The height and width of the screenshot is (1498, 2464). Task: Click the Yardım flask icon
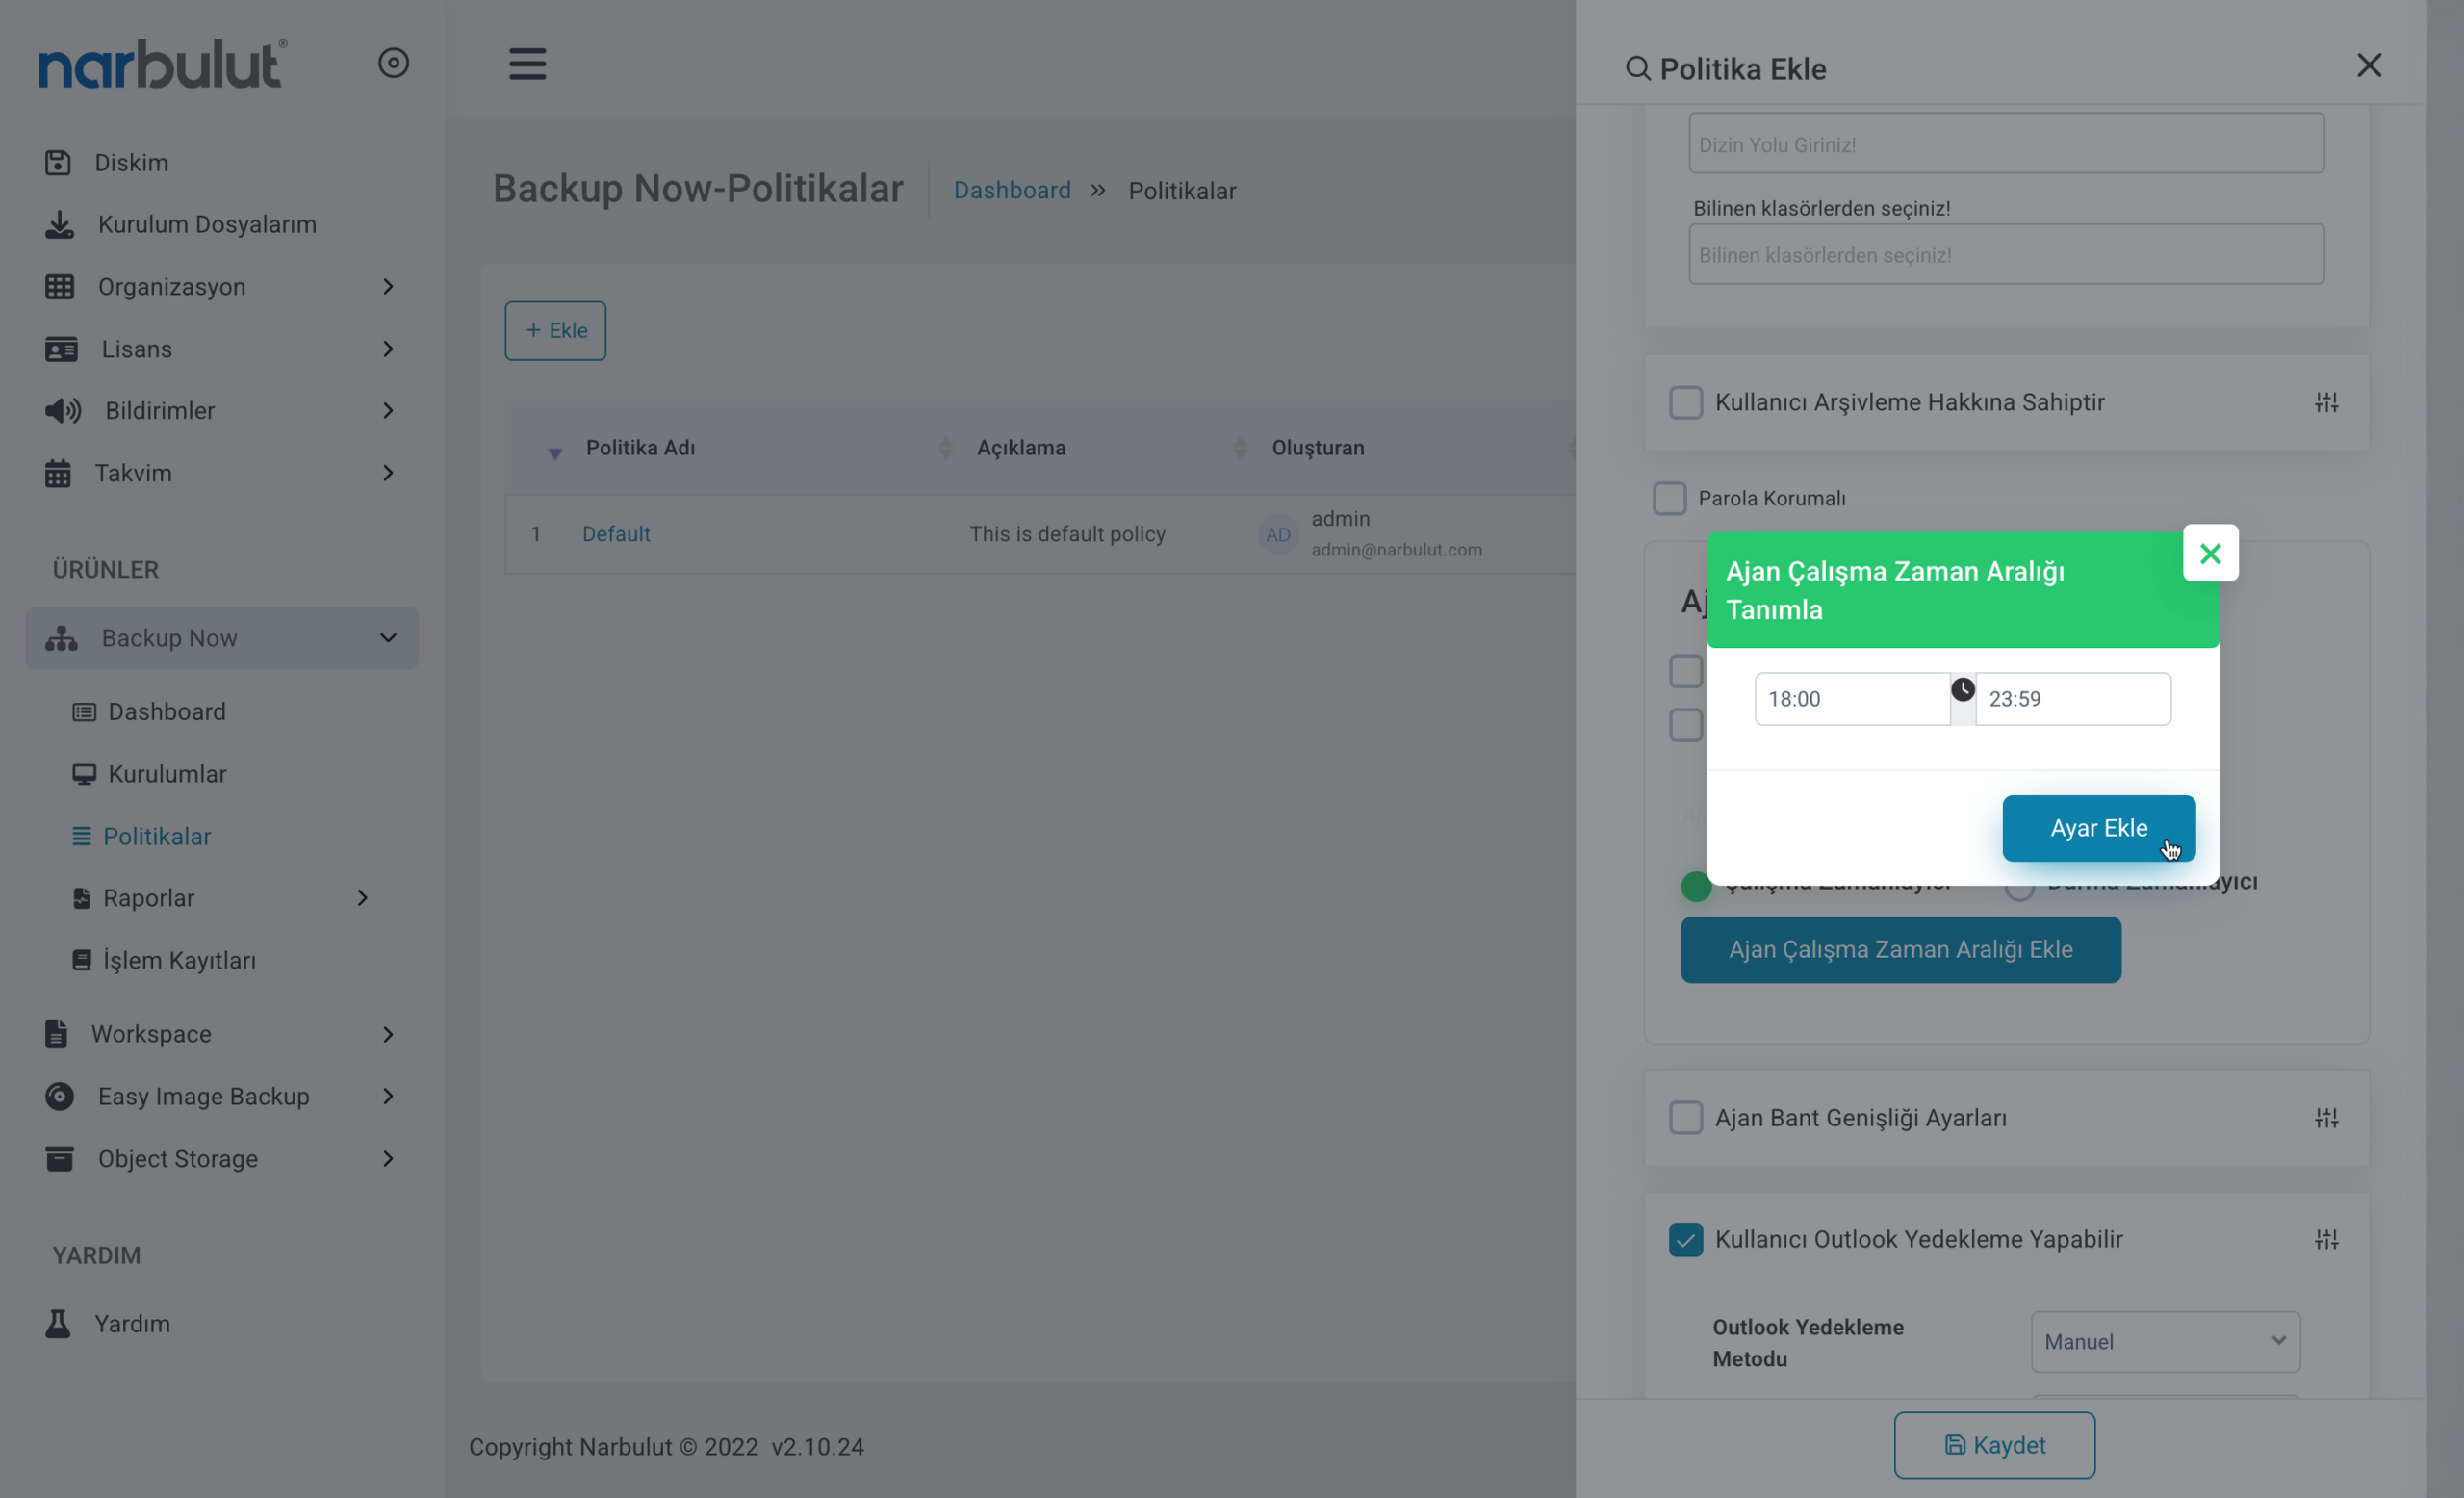point(58,1323)
